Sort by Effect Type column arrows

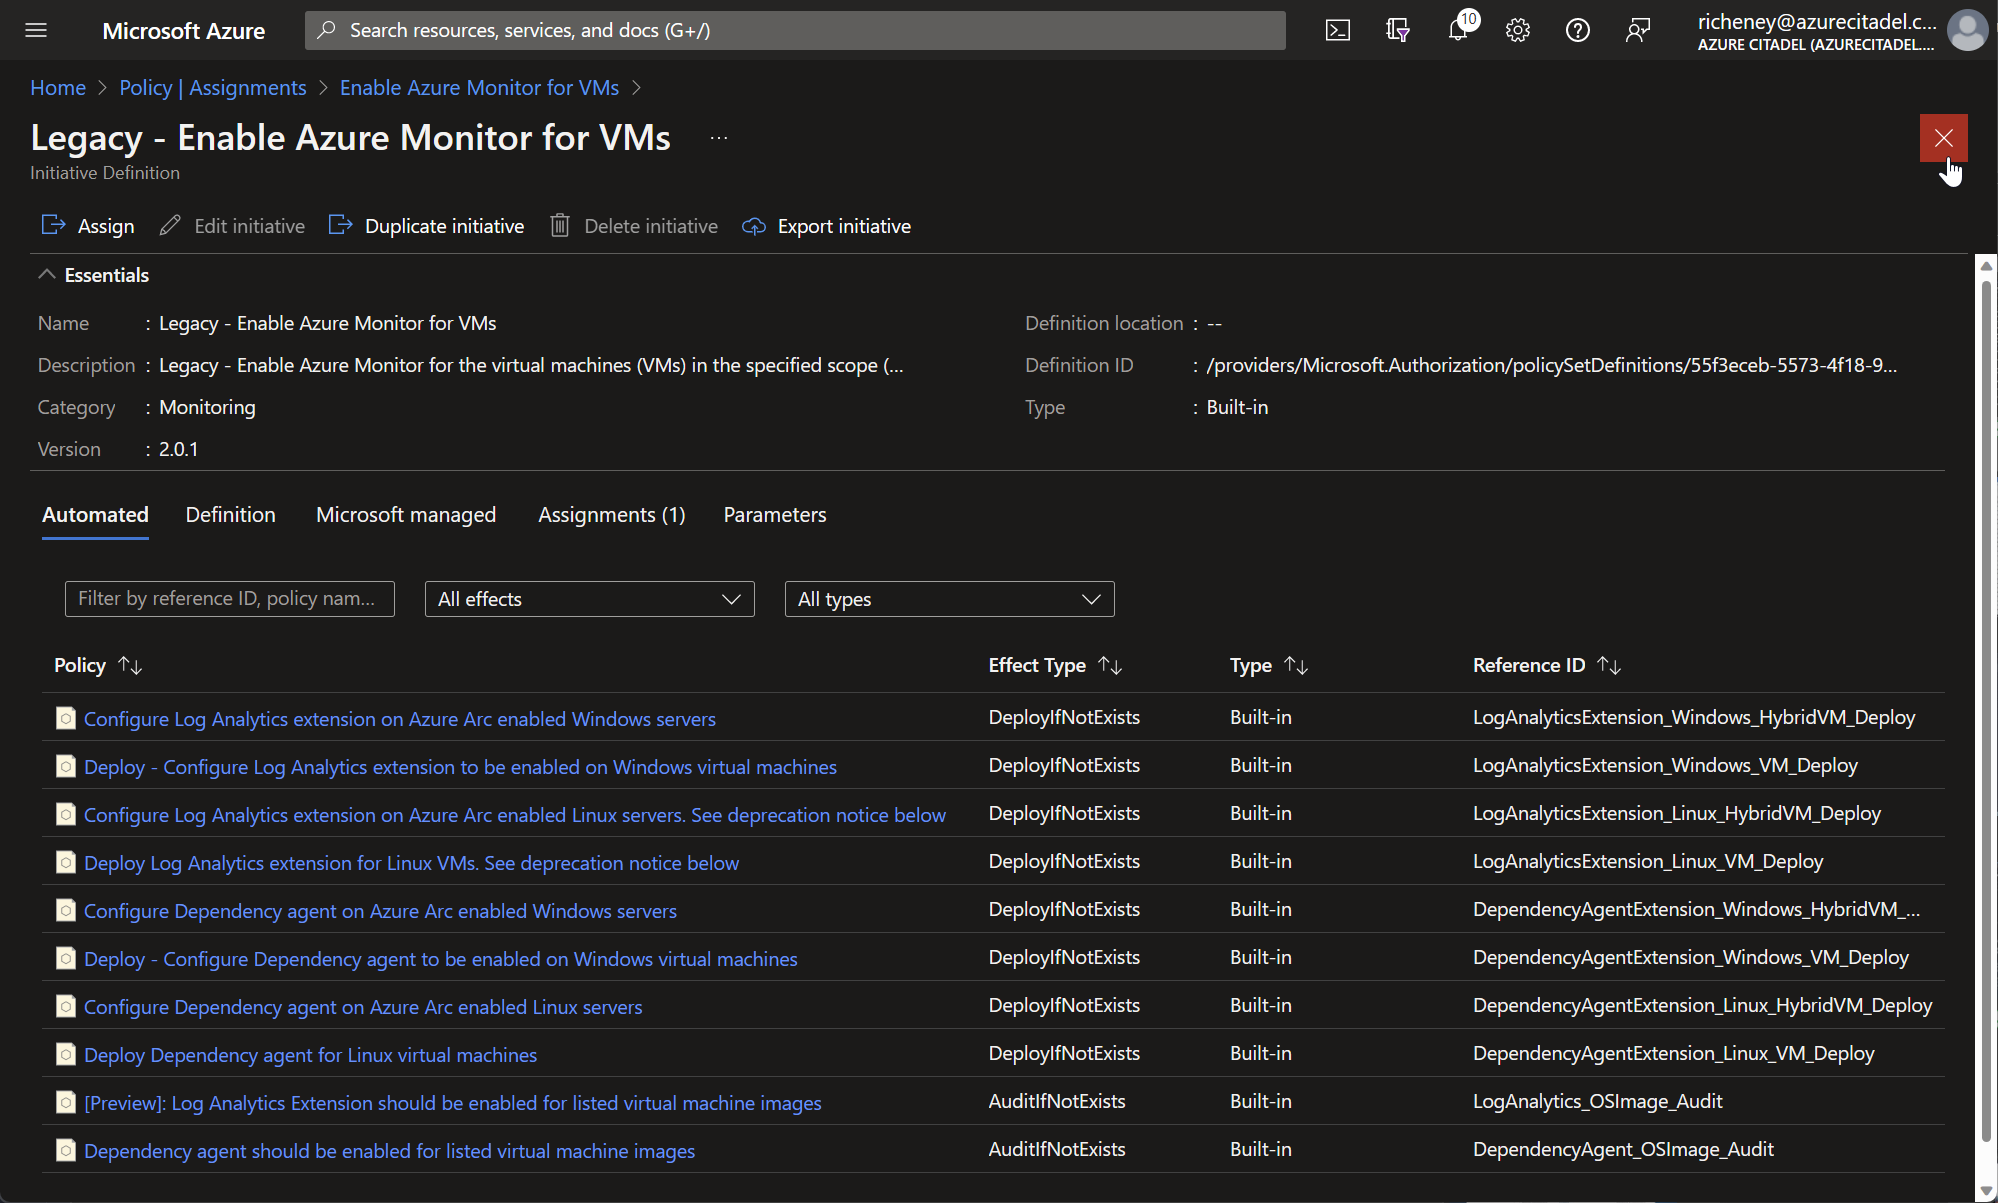[1110, 665]
